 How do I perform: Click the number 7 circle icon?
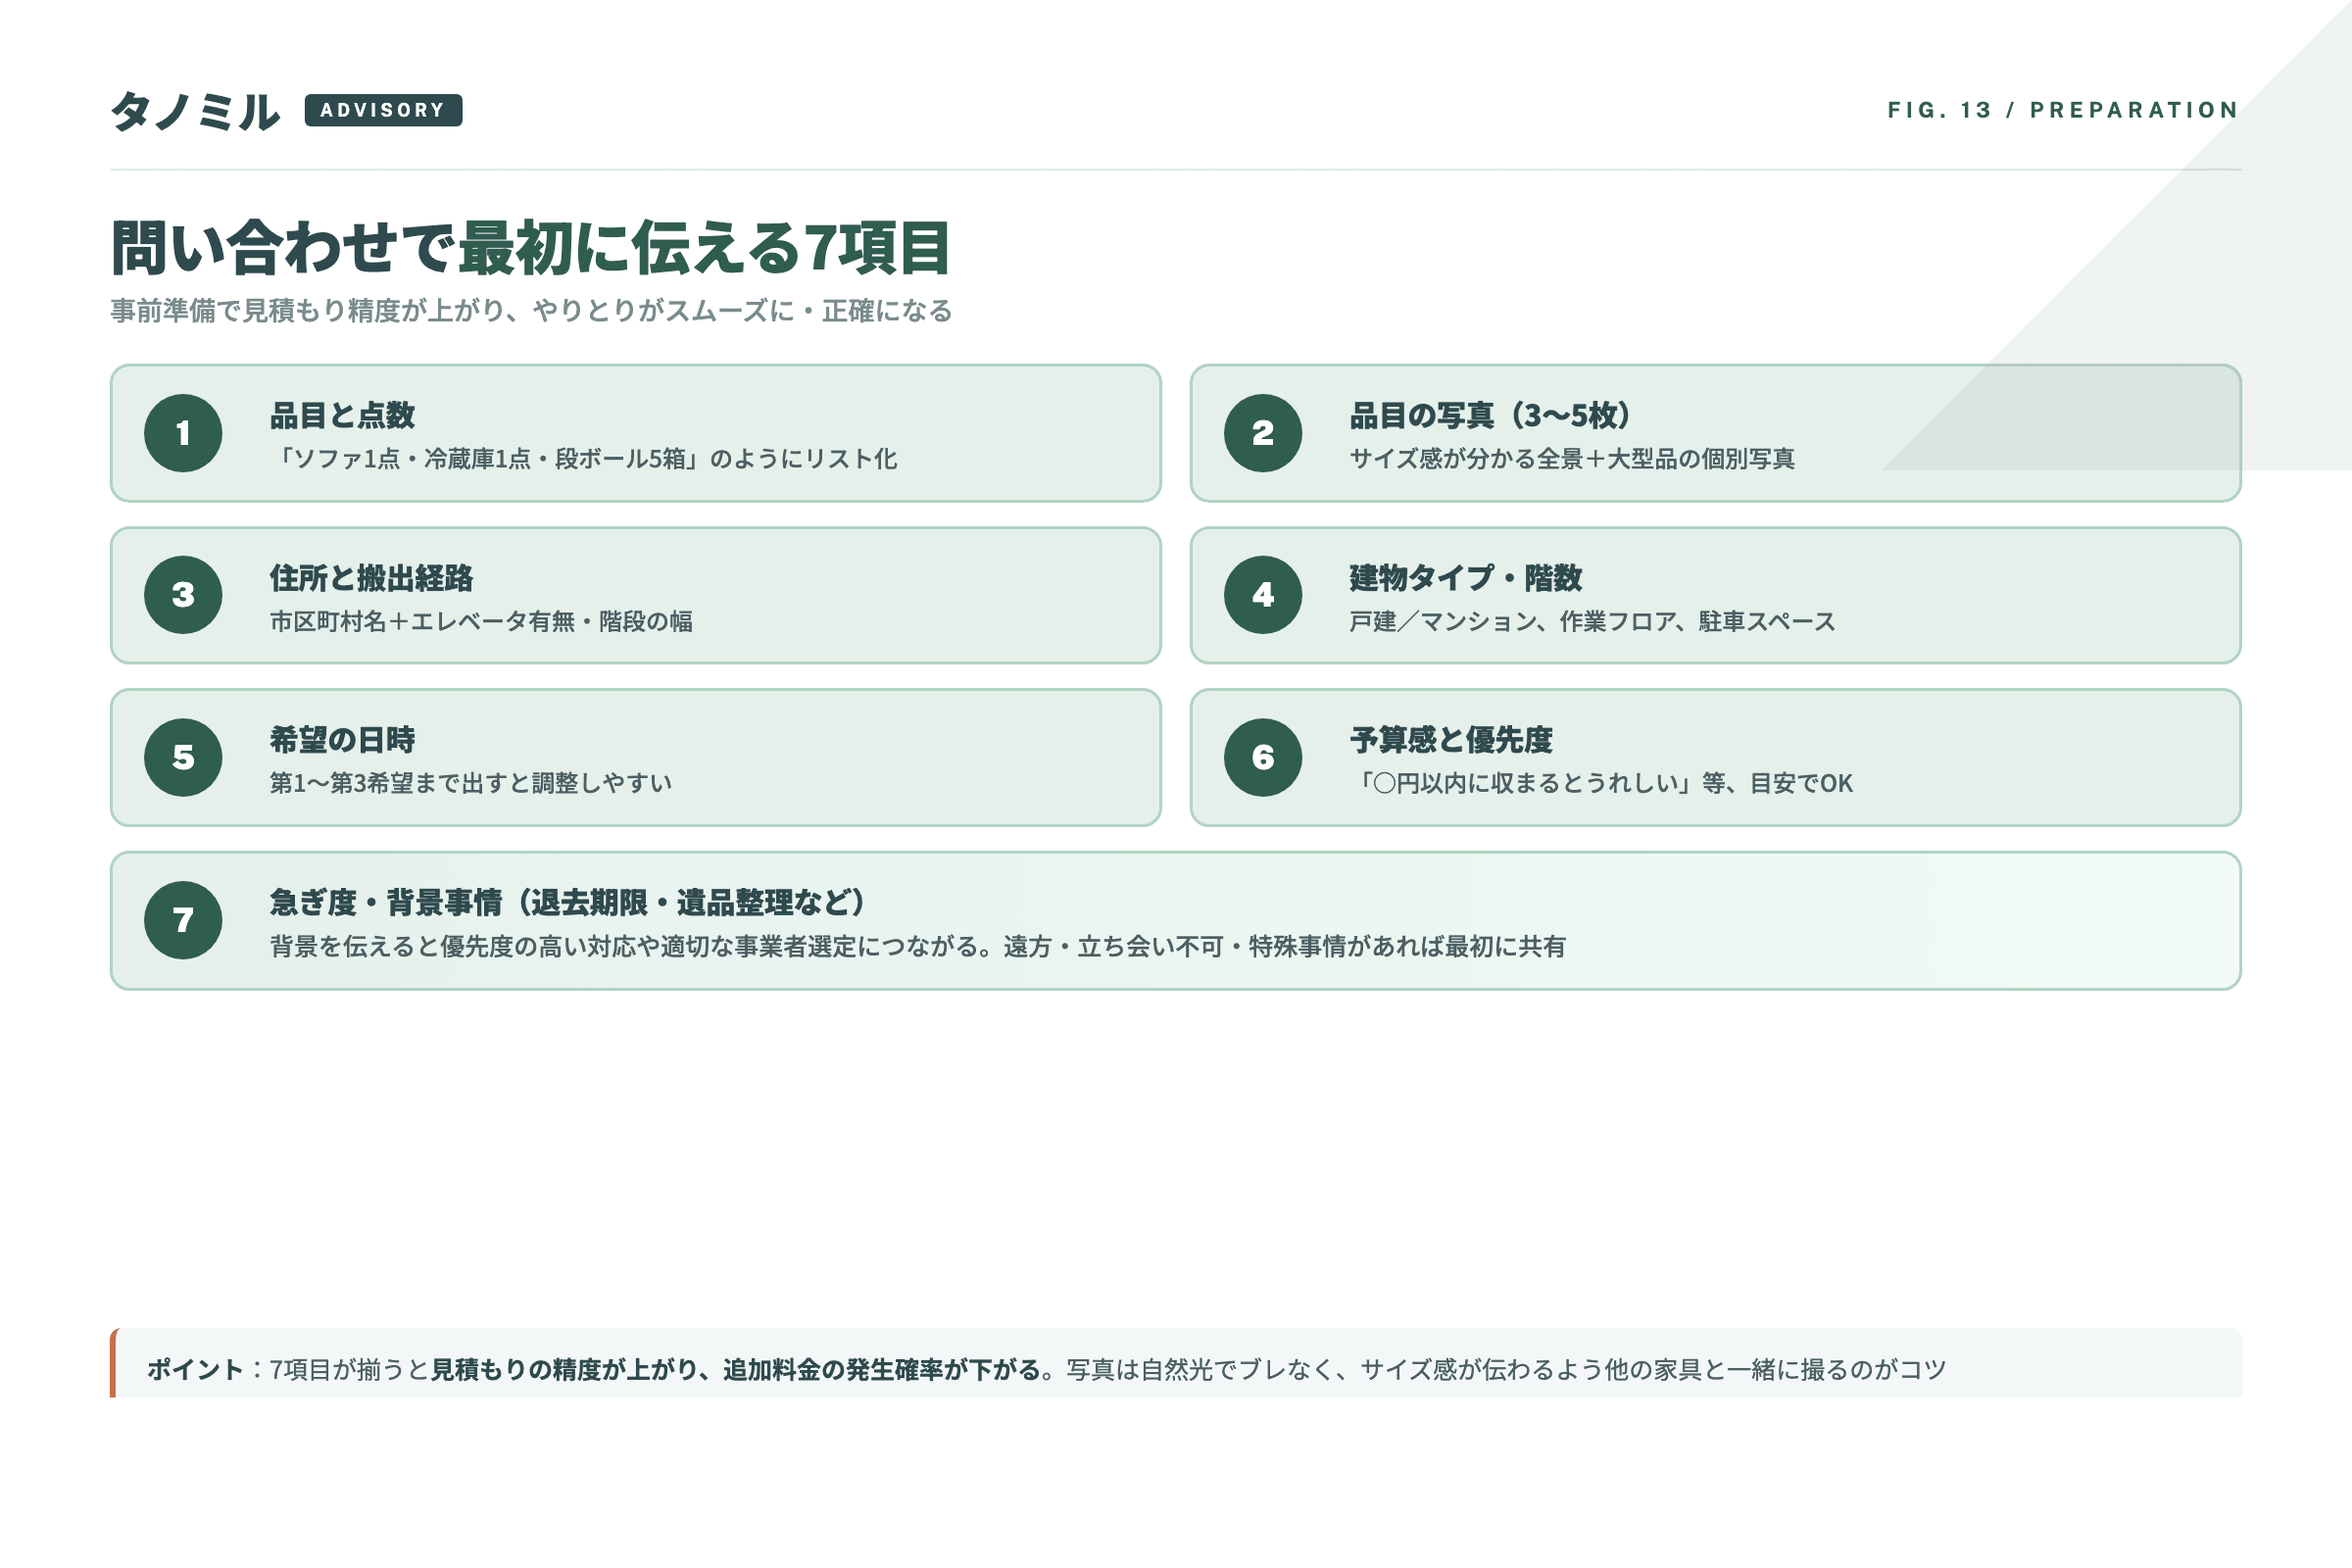183,920
